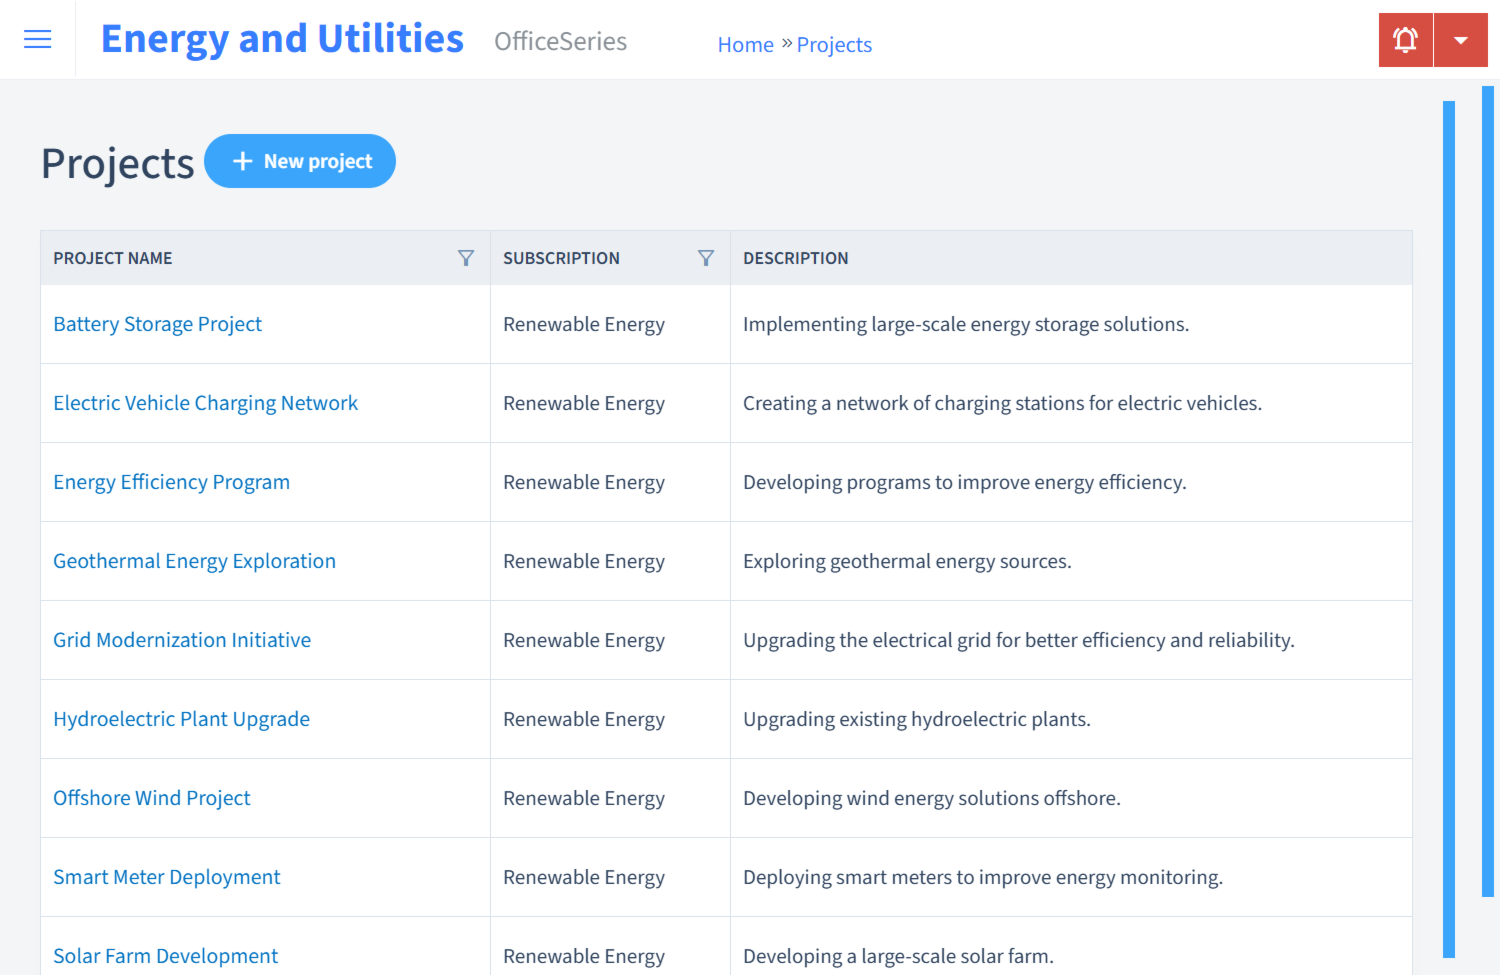Click the New project button
The height and width of the screenshot is (975, 1500).
pos(300,161)
